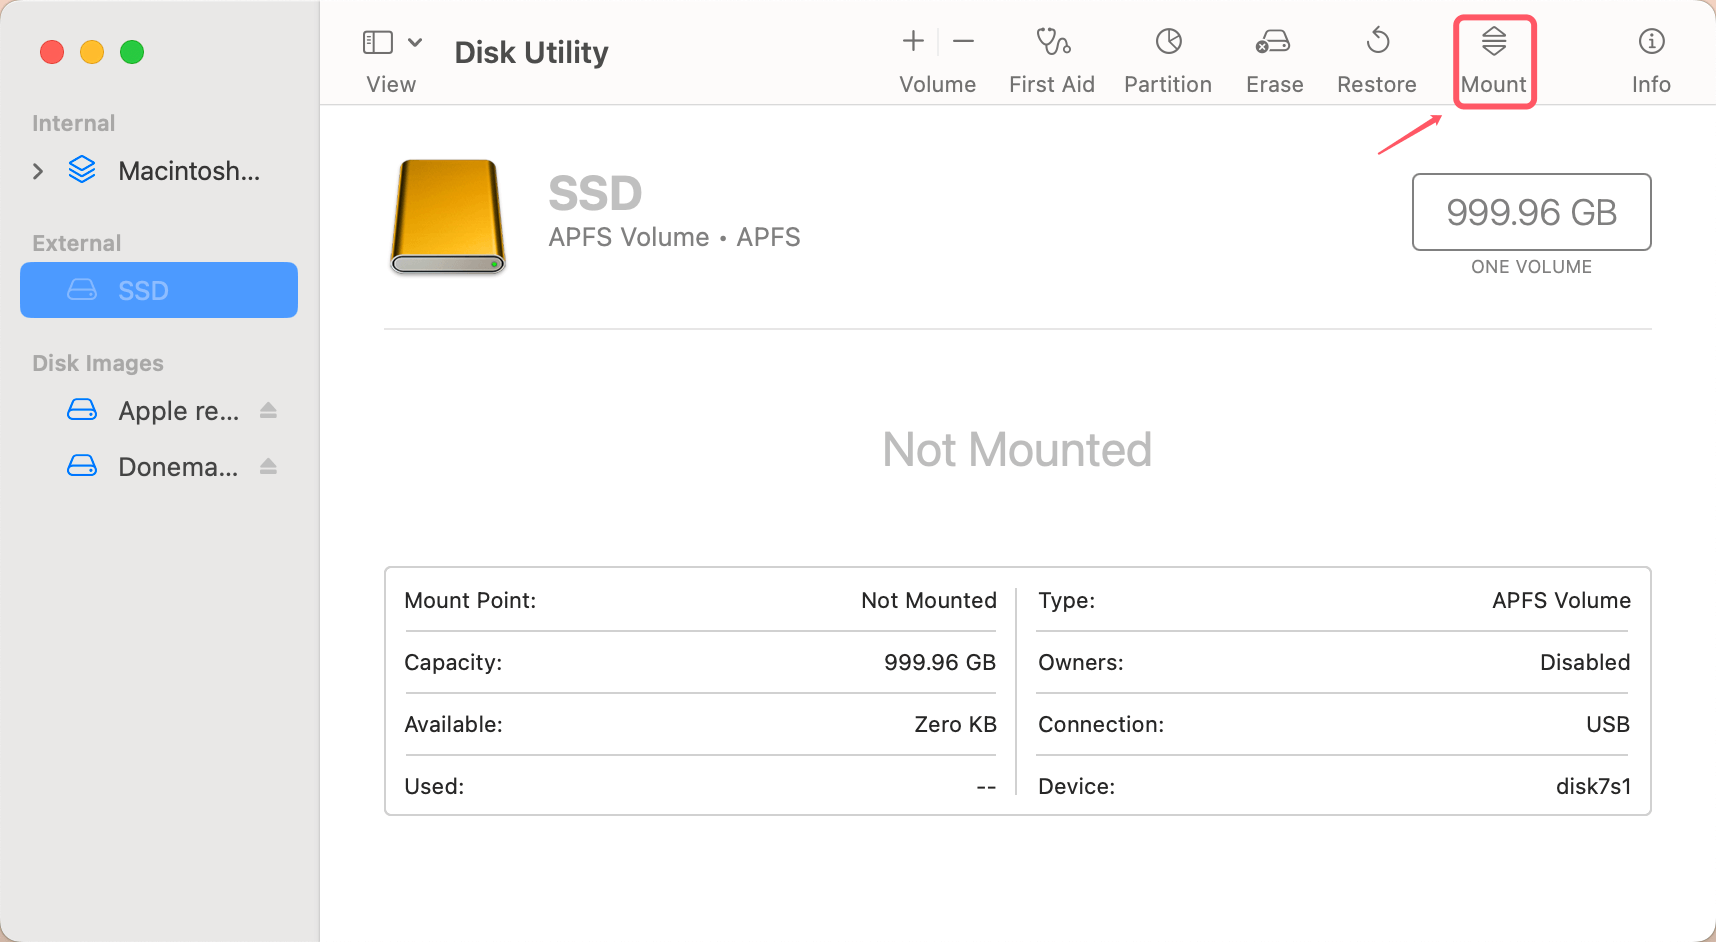The image size is (1716, 942).
Task: Toggle sidebar with View icon
Action: point(377,42)
